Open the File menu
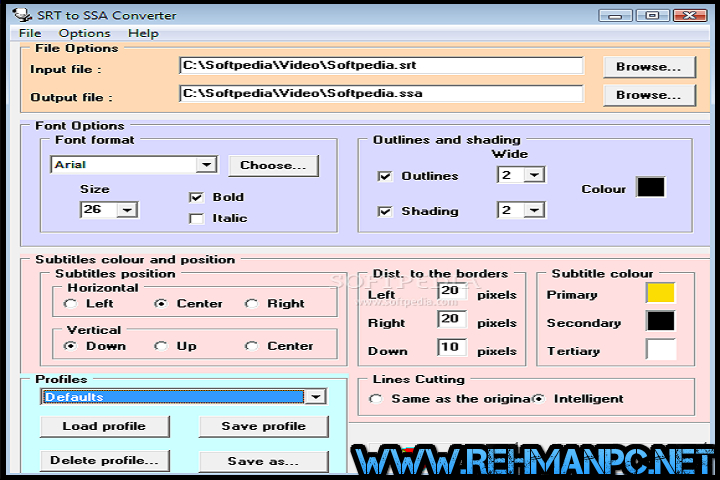Viewport: 720px width, 480px height. click(29, 33)
